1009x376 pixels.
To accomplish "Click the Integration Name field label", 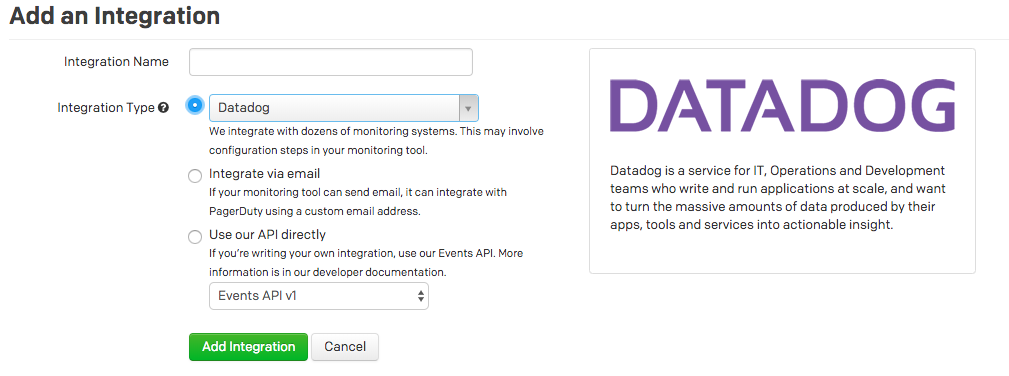I will tap(116, 62).
